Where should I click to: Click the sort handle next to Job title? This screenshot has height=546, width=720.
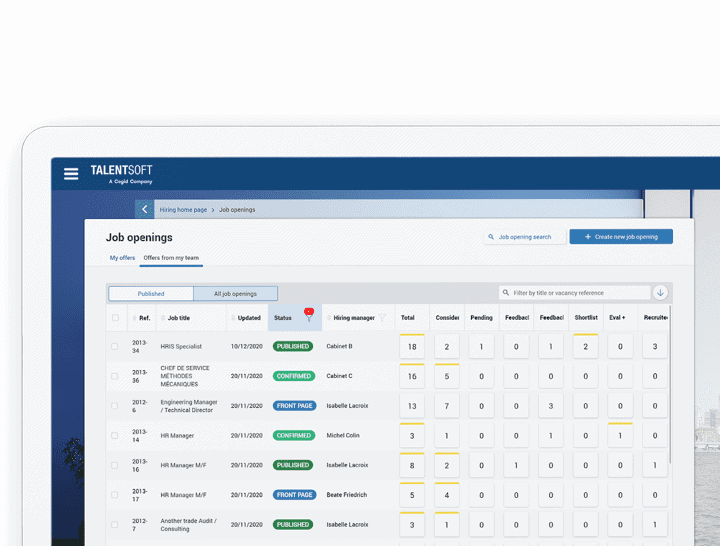coord(163,318)
